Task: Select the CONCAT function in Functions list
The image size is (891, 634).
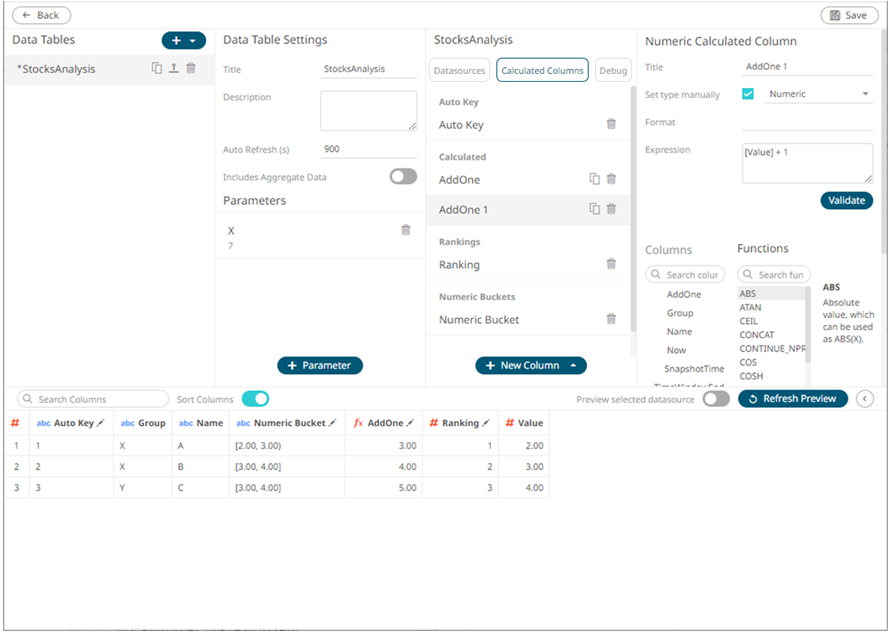Action: [x=757, y=334]
